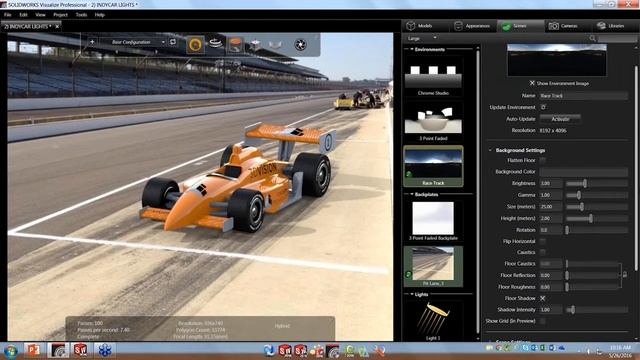Screen dimensions: 640x360
Task: Open the Tools menu
Action: [x=81, y=15]
